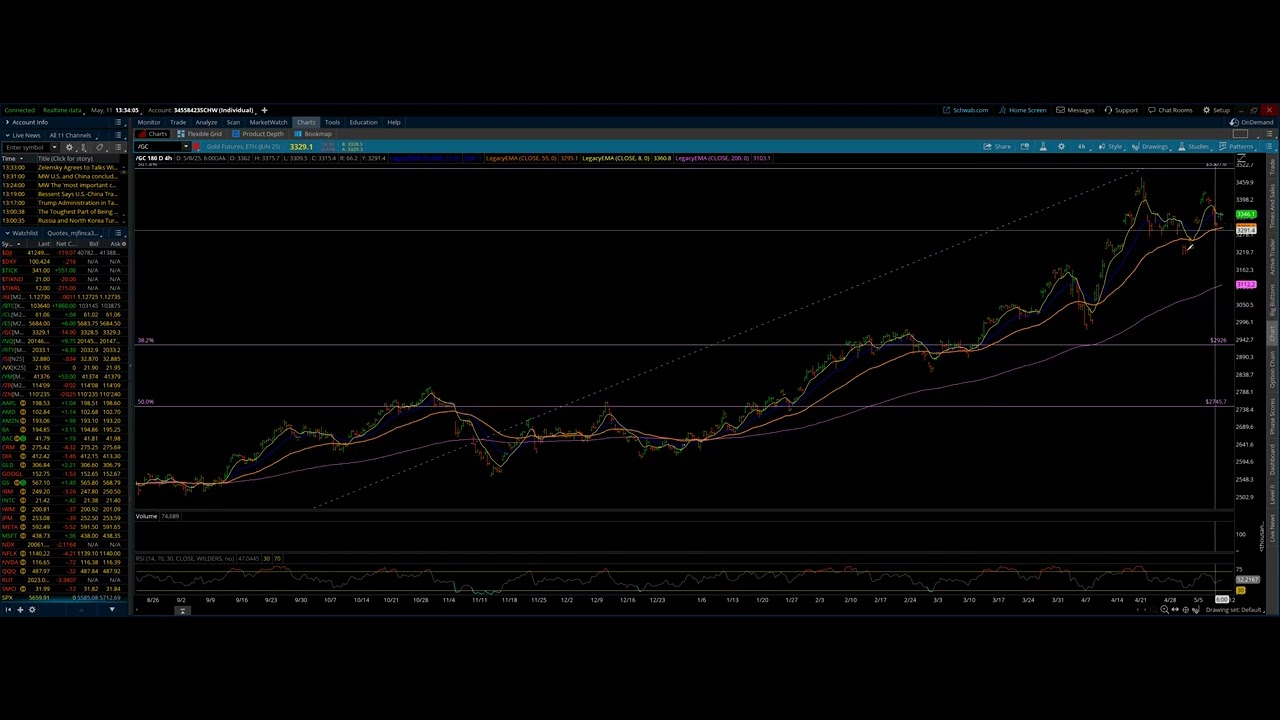Viewport: 1280px width, 720px height.
Task: Open the All 11 Channels dropdown
Action: click(x=72, y=135)
